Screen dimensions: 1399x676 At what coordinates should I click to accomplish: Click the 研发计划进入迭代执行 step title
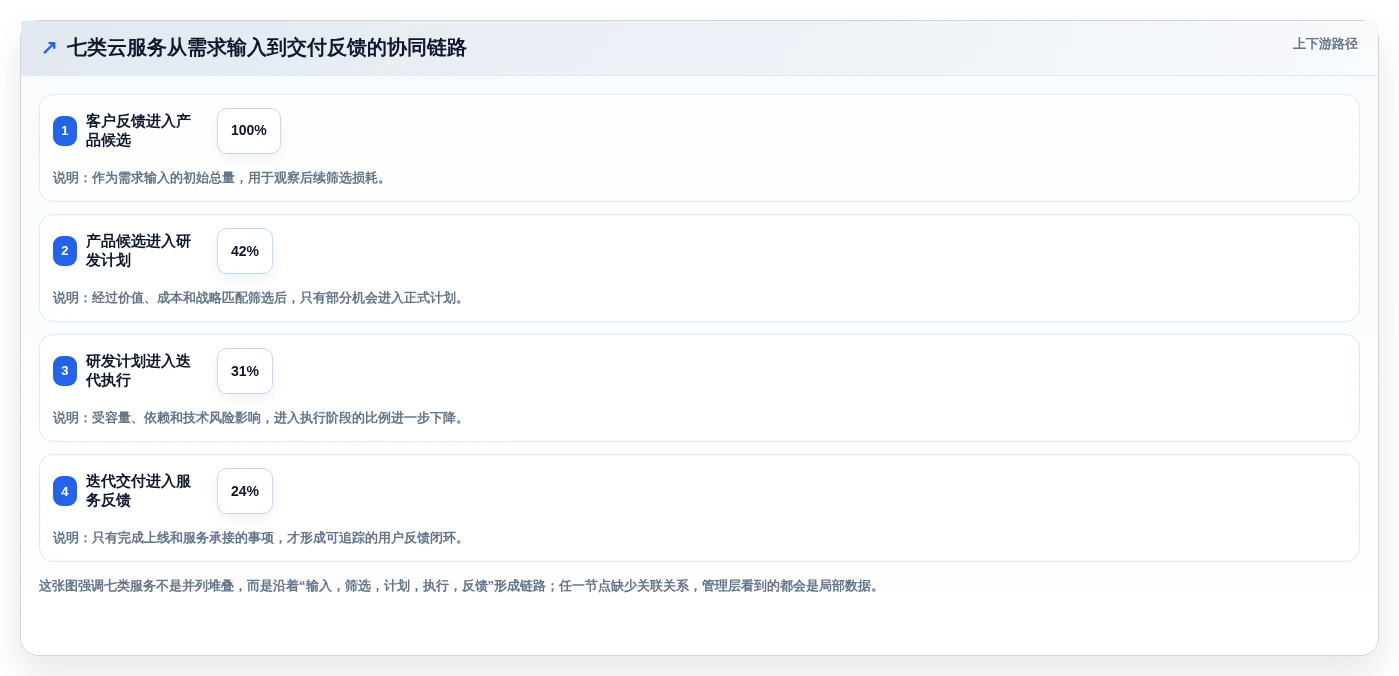(138, 371)
